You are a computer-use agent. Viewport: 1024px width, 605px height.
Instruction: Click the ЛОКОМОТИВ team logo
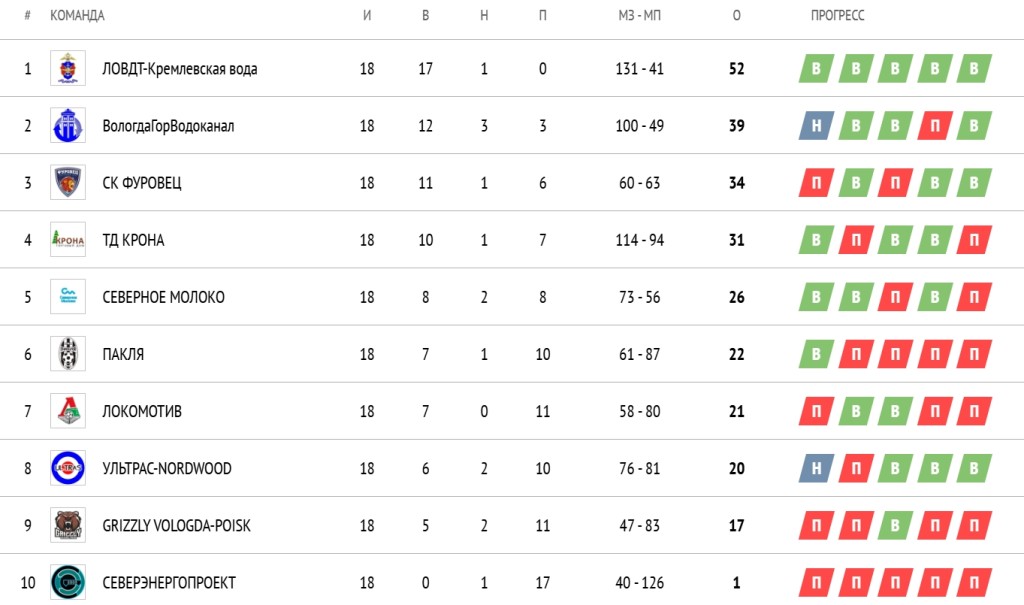(68, 411)
